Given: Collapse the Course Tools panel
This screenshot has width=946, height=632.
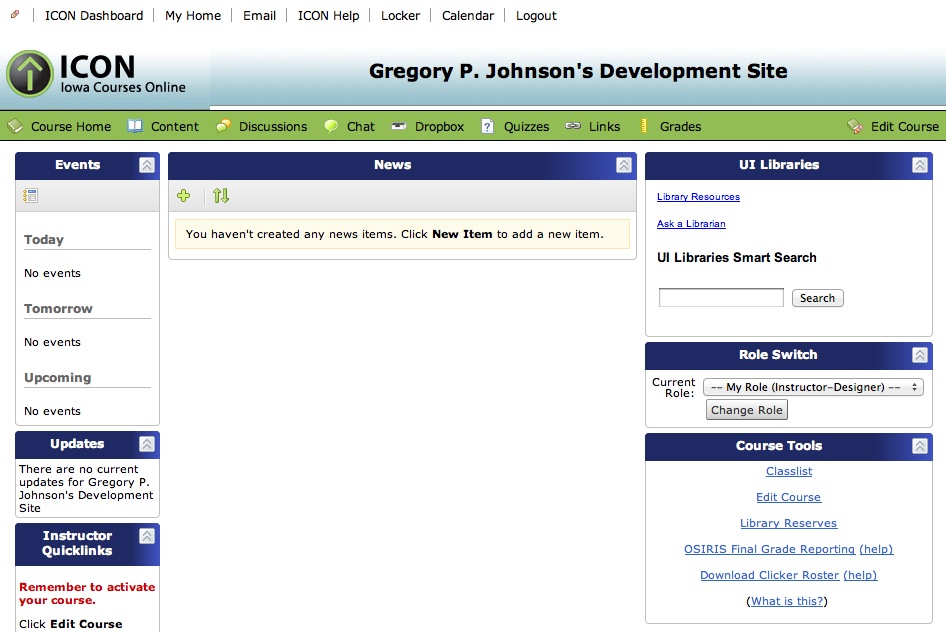Looking at the screenshot, I should click(918, 446).
